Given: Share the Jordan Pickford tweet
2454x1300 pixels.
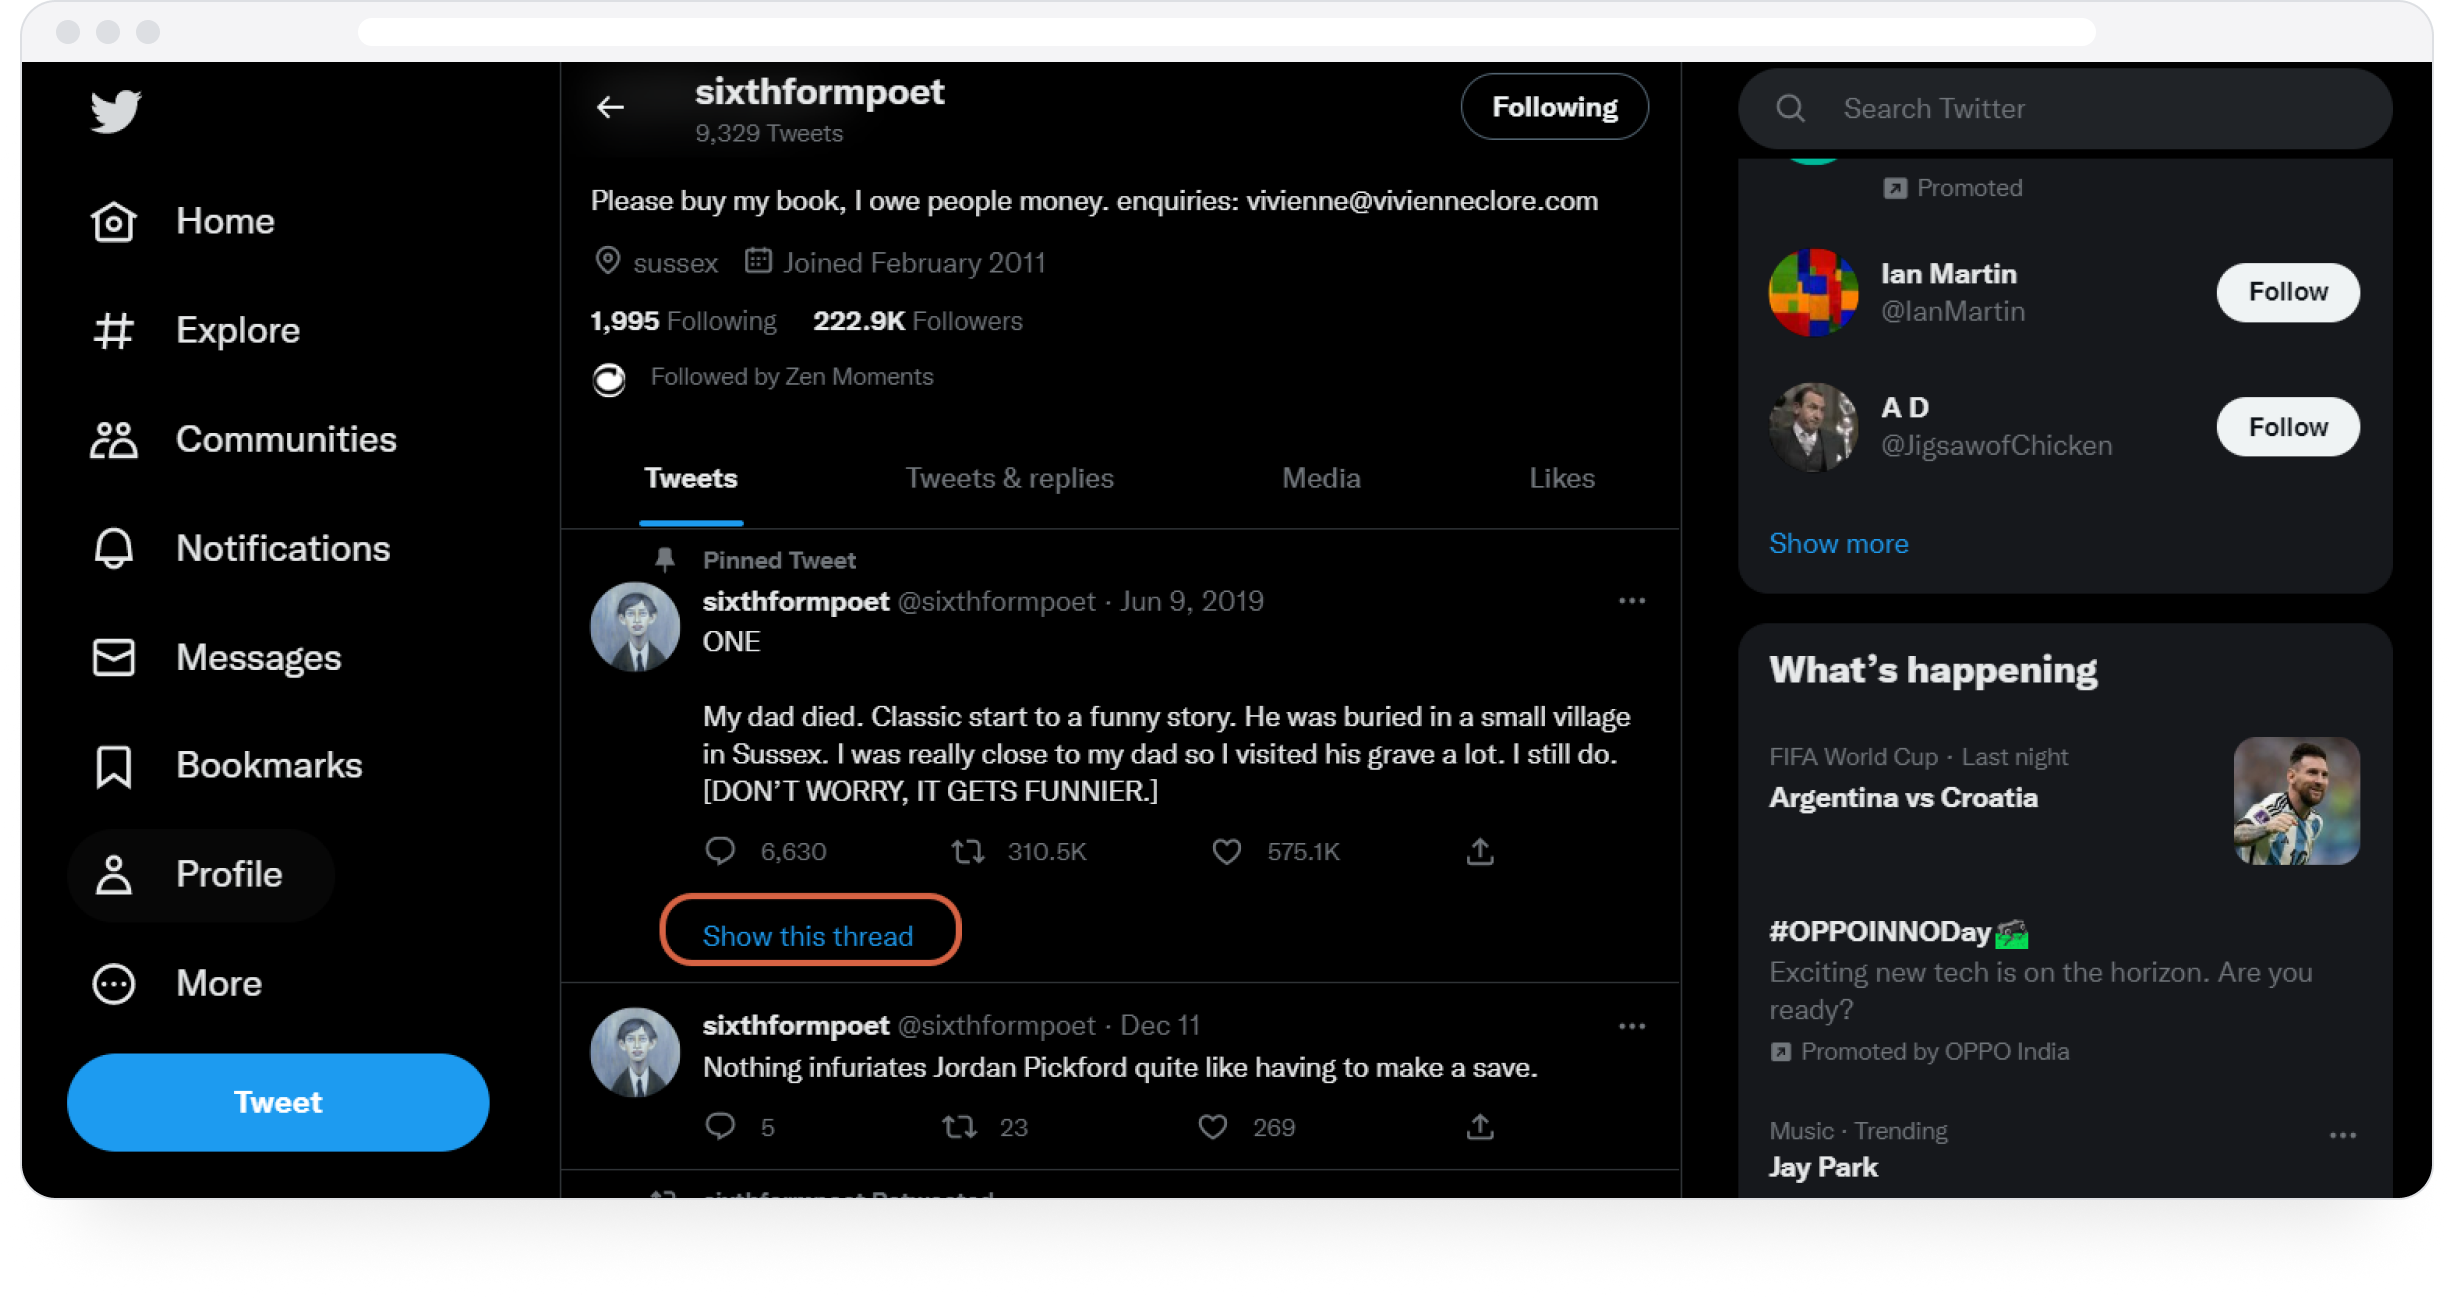Looking at the screenshot, I should point(1480,1127).
